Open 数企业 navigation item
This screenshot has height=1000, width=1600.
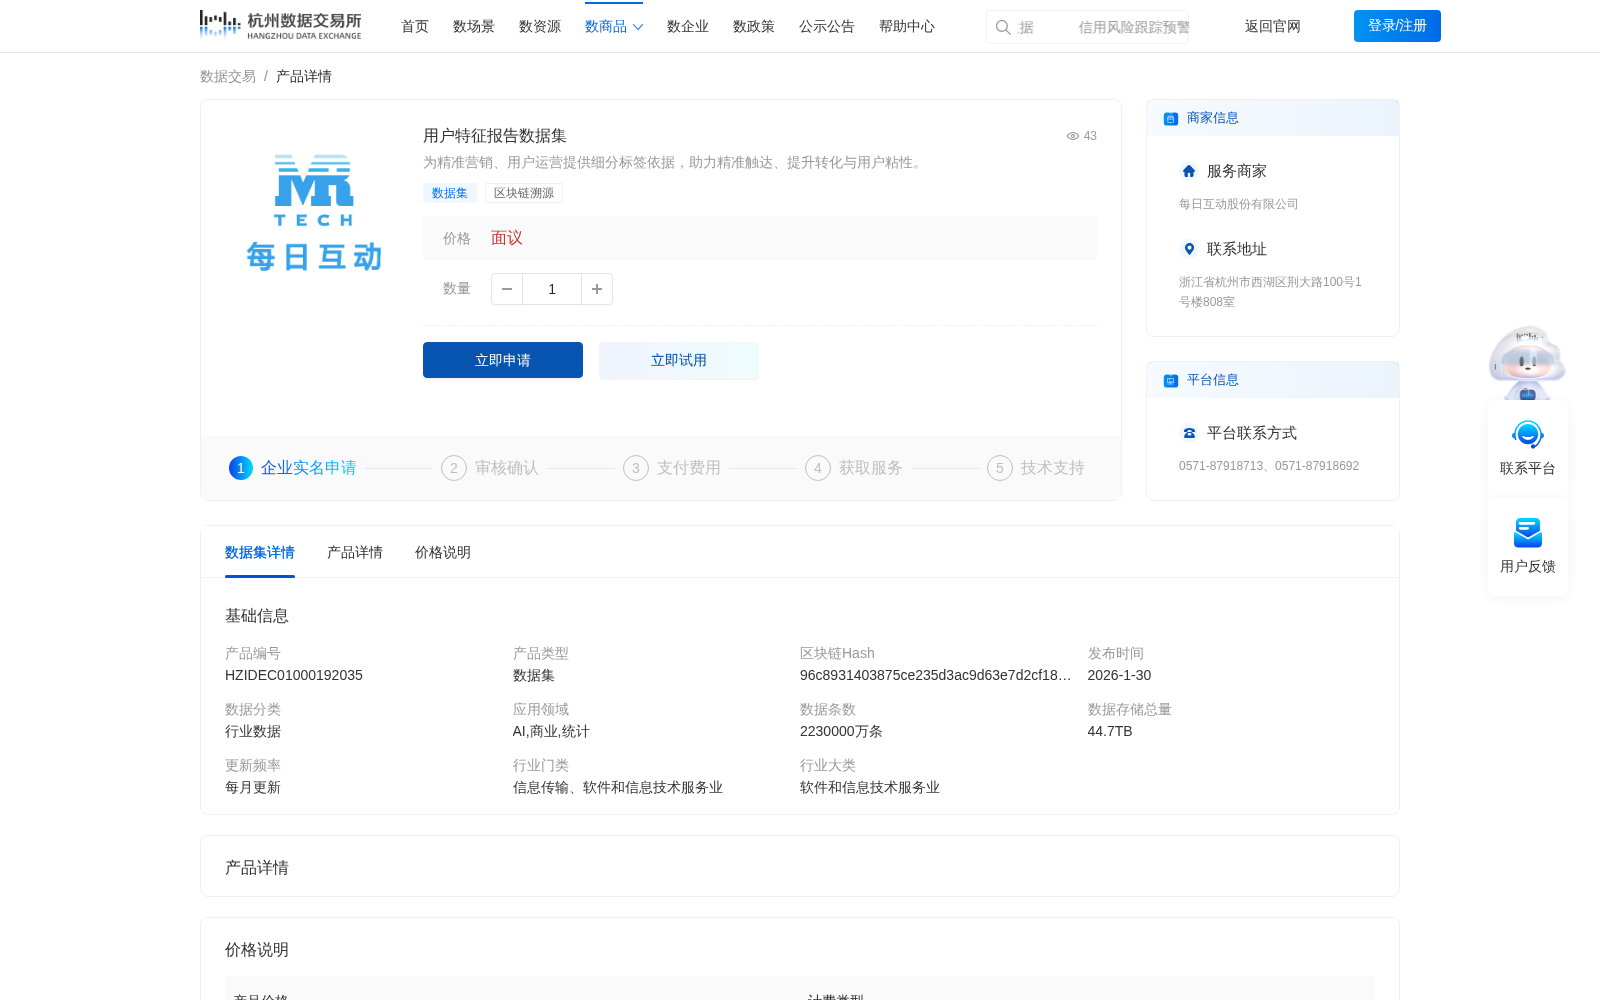click(x=688, y=26)
